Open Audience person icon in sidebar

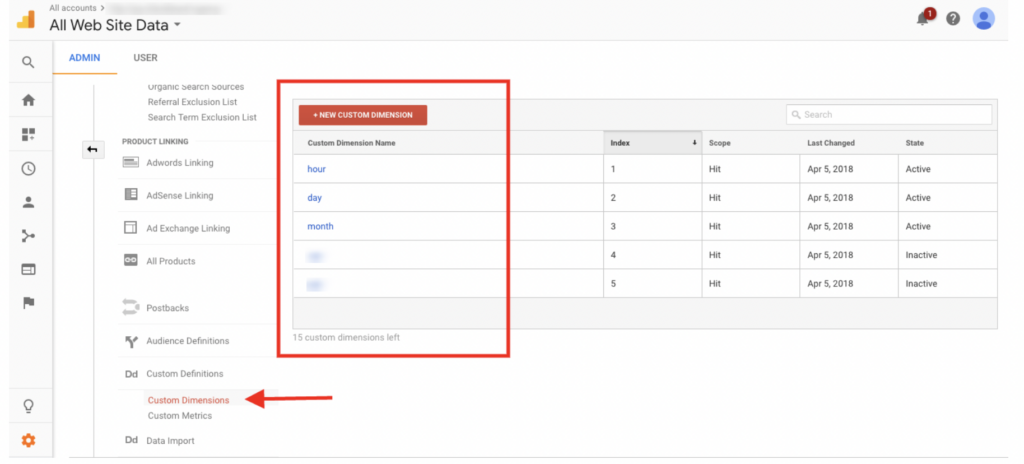(x=28, y=202)
